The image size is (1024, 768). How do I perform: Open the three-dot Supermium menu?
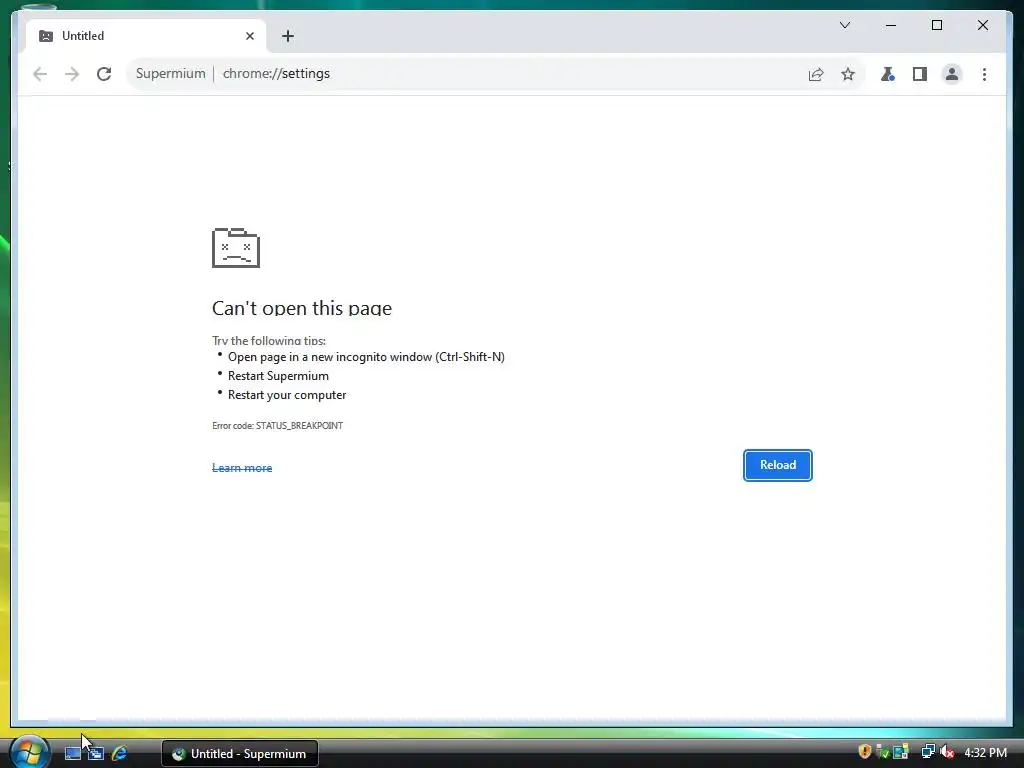(984, 74)
